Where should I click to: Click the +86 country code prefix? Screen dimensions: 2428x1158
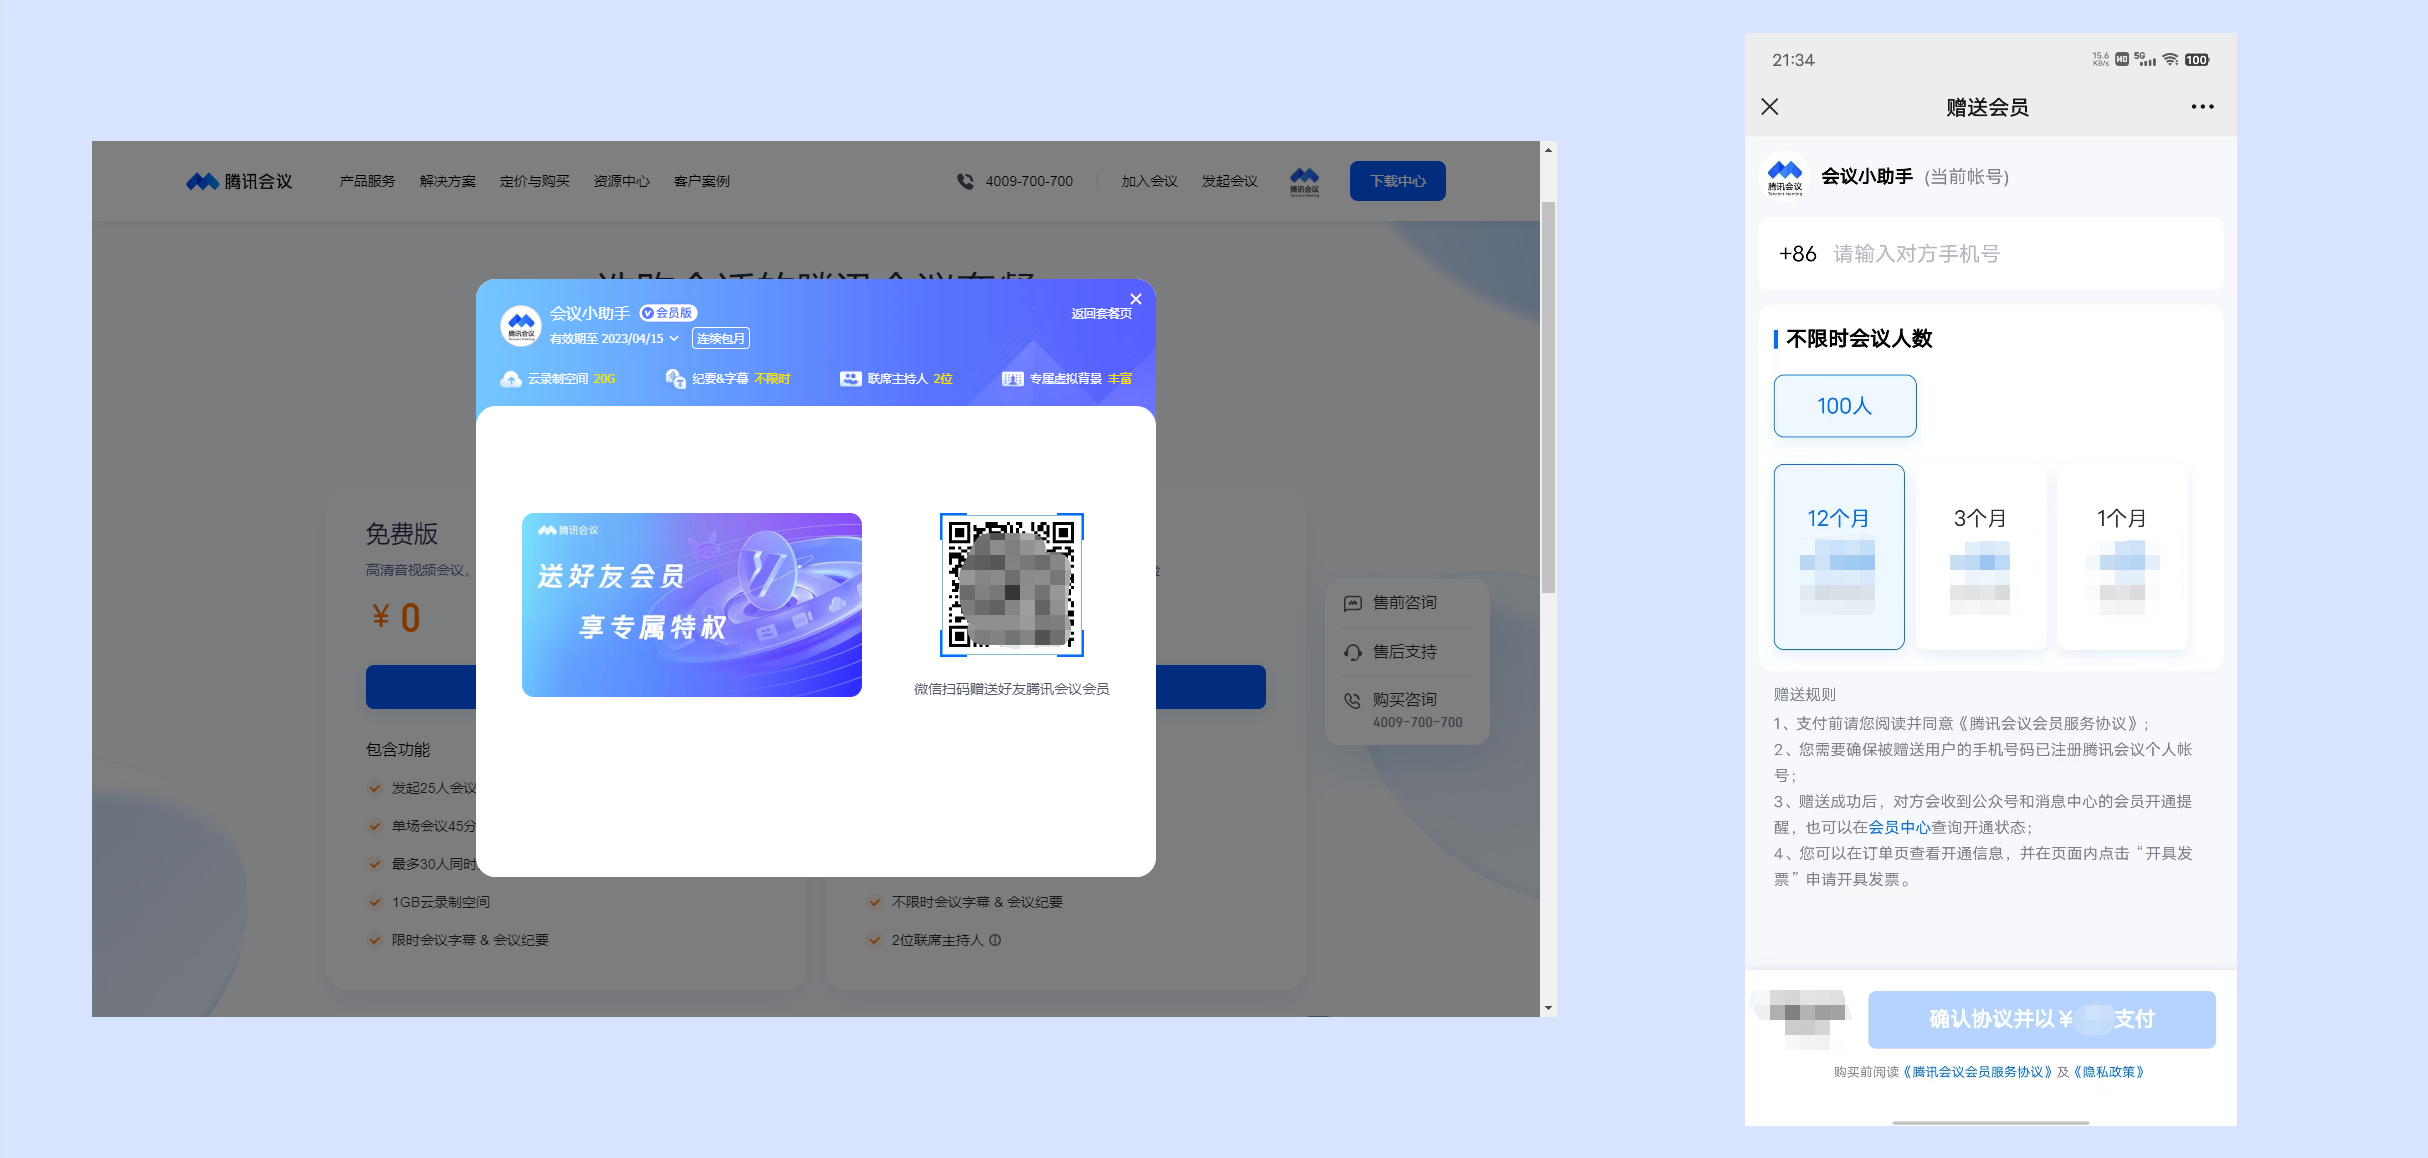[x=1797, y=254]
